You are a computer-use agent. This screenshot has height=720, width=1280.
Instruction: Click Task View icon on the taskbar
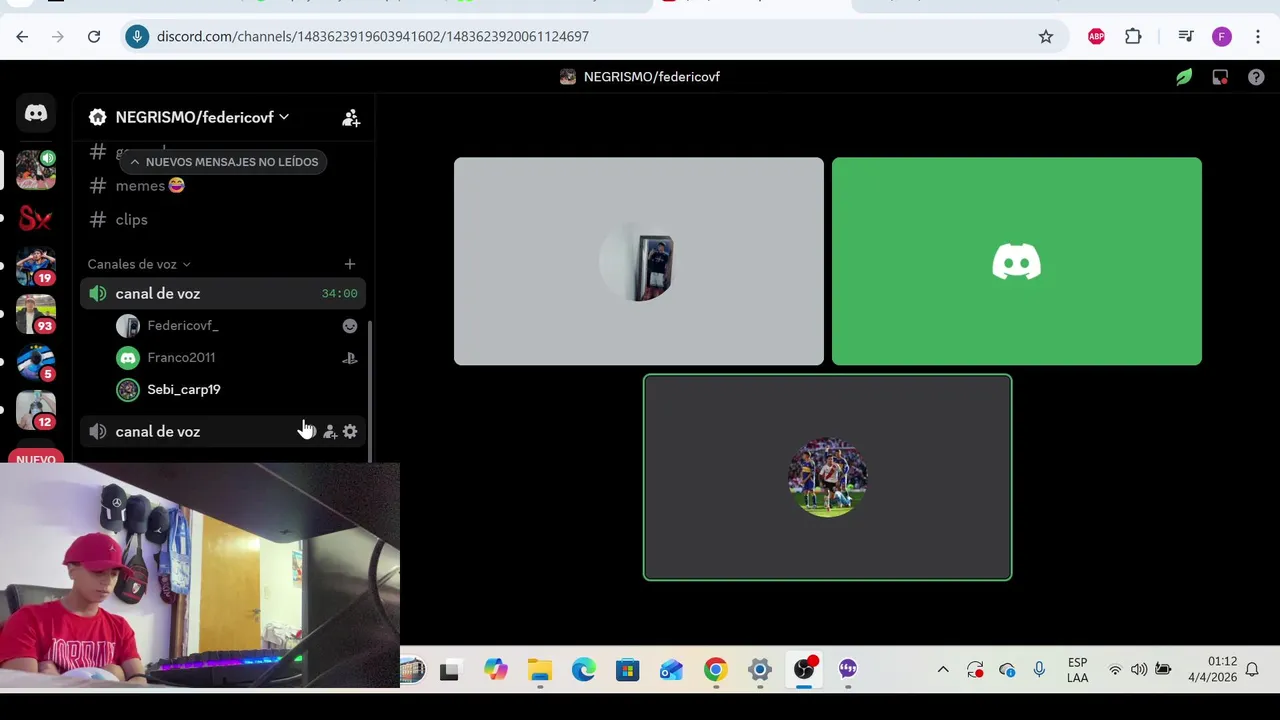(x=449, y=670)
